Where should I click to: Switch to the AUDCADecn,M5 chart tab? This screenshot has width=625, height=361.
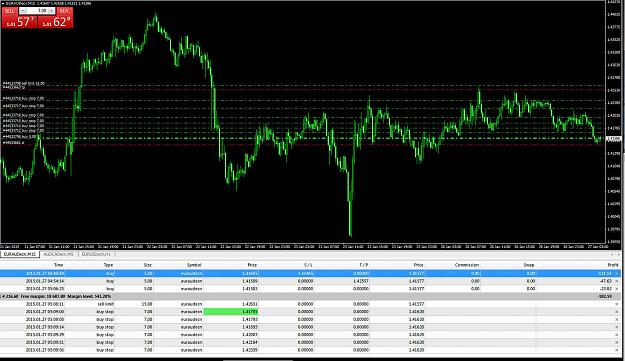coord(59,254)
